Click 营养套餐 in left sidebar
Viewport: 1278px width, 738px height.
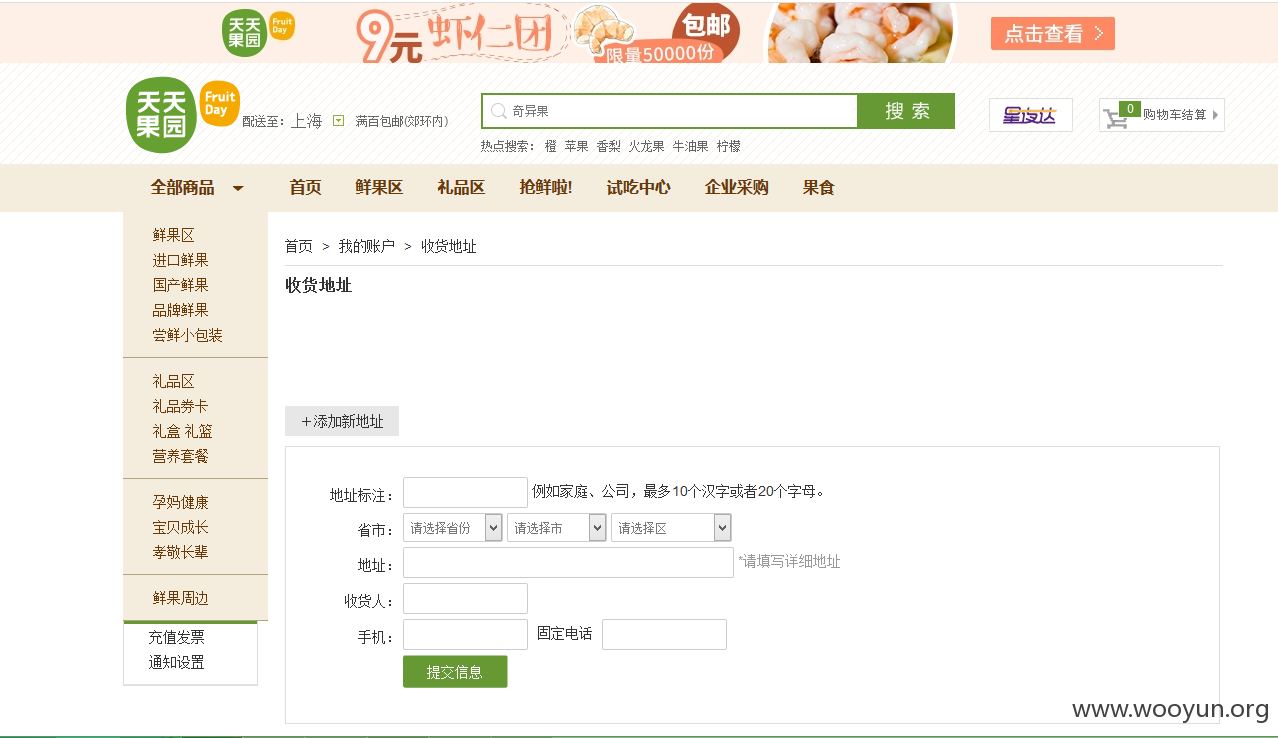[x=180, y=456]
